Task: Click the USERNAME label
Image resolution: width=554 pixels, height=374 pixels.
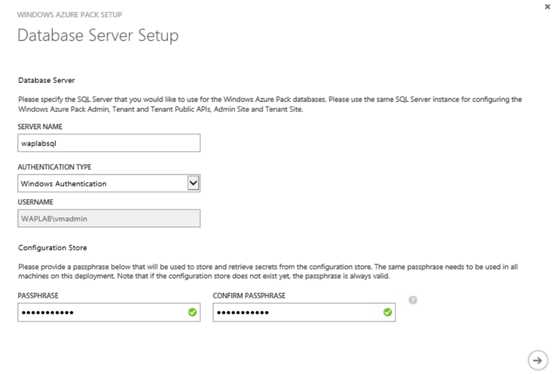Action: tap(35, 202)
